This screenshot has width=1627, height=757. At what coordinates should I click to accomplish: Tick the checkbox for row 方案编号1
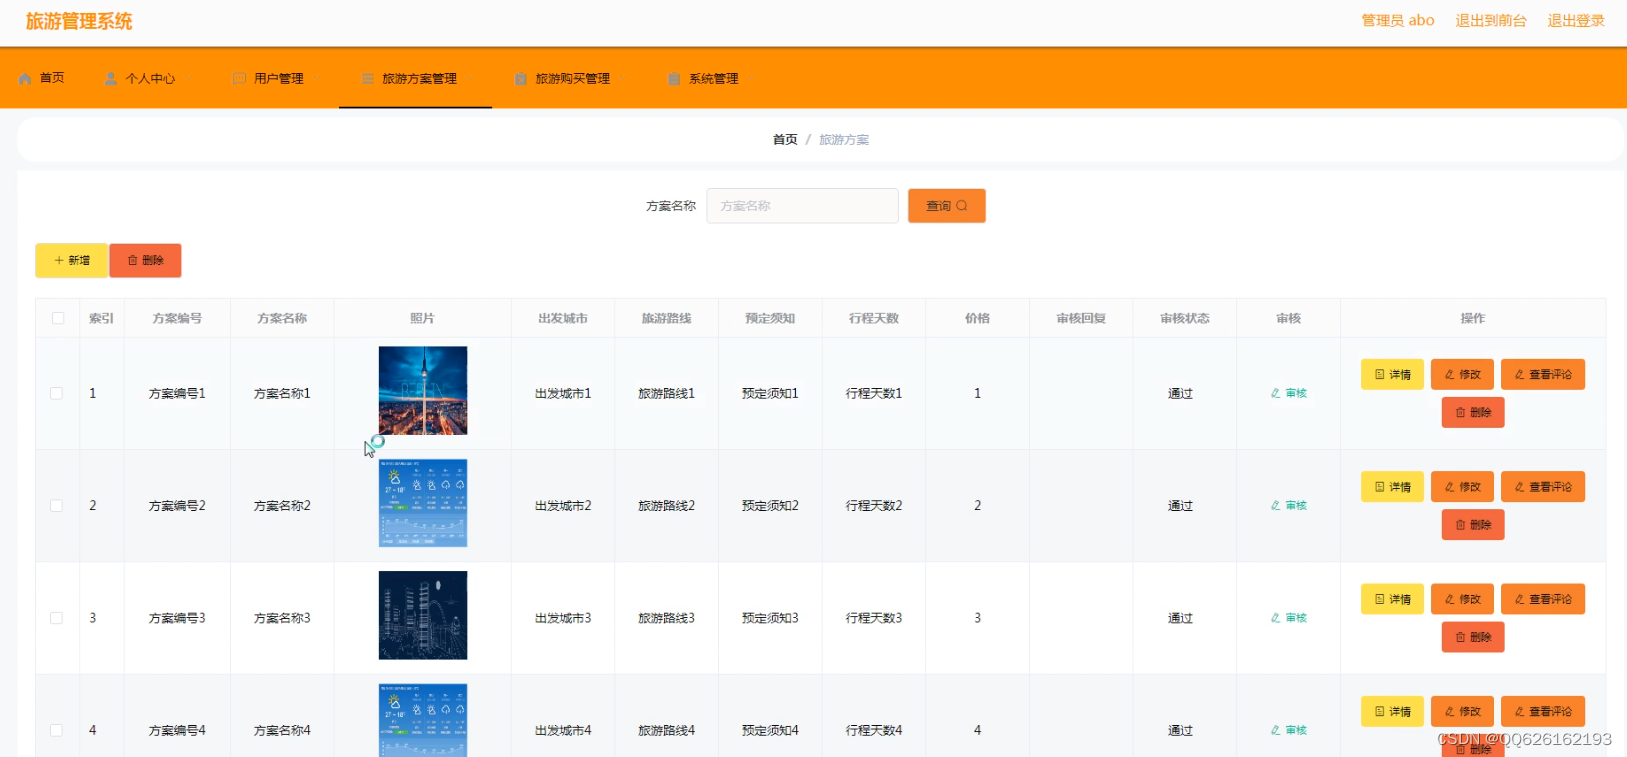[x=56, y=393]
